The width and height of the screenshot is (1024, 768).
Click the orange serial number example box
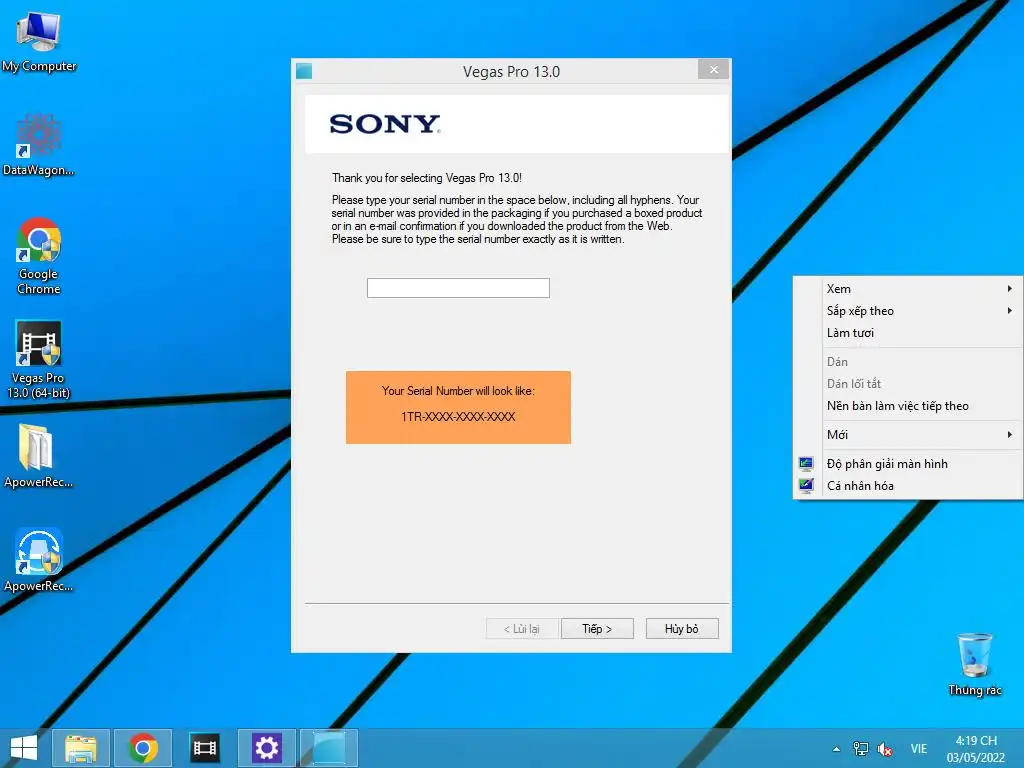point(458,408)
